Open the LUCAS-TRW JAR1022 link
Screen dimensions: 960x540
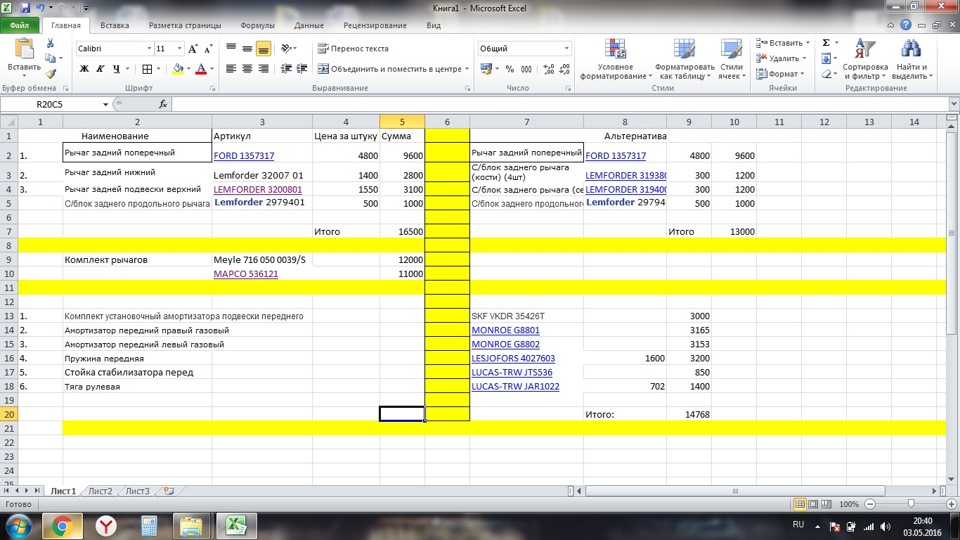(x=516, y=386)
